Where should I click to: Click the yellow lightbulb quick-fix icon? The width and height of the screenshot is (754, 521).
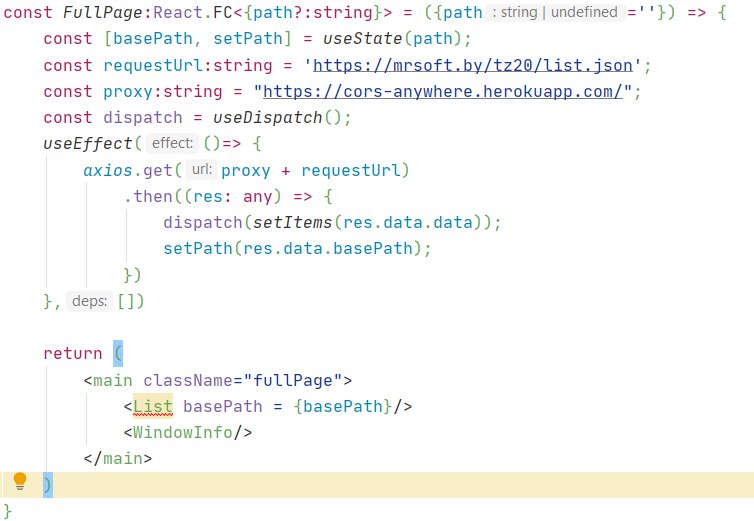tap(20, 481)
